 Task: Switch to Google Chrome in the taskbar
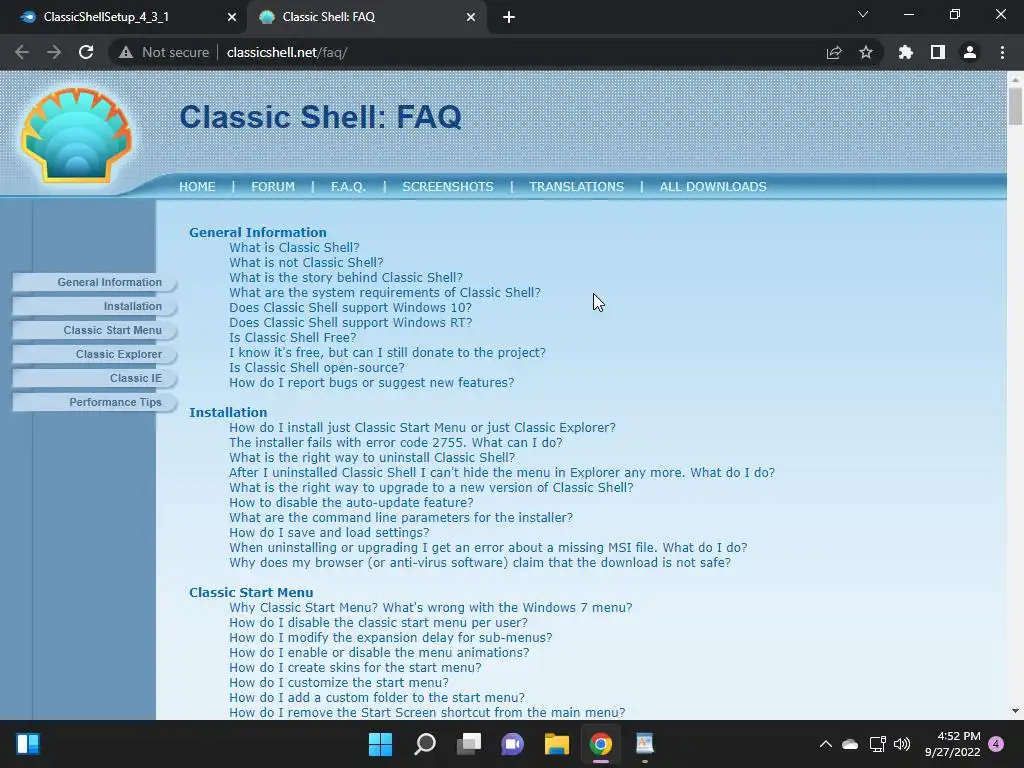[601, 744]
